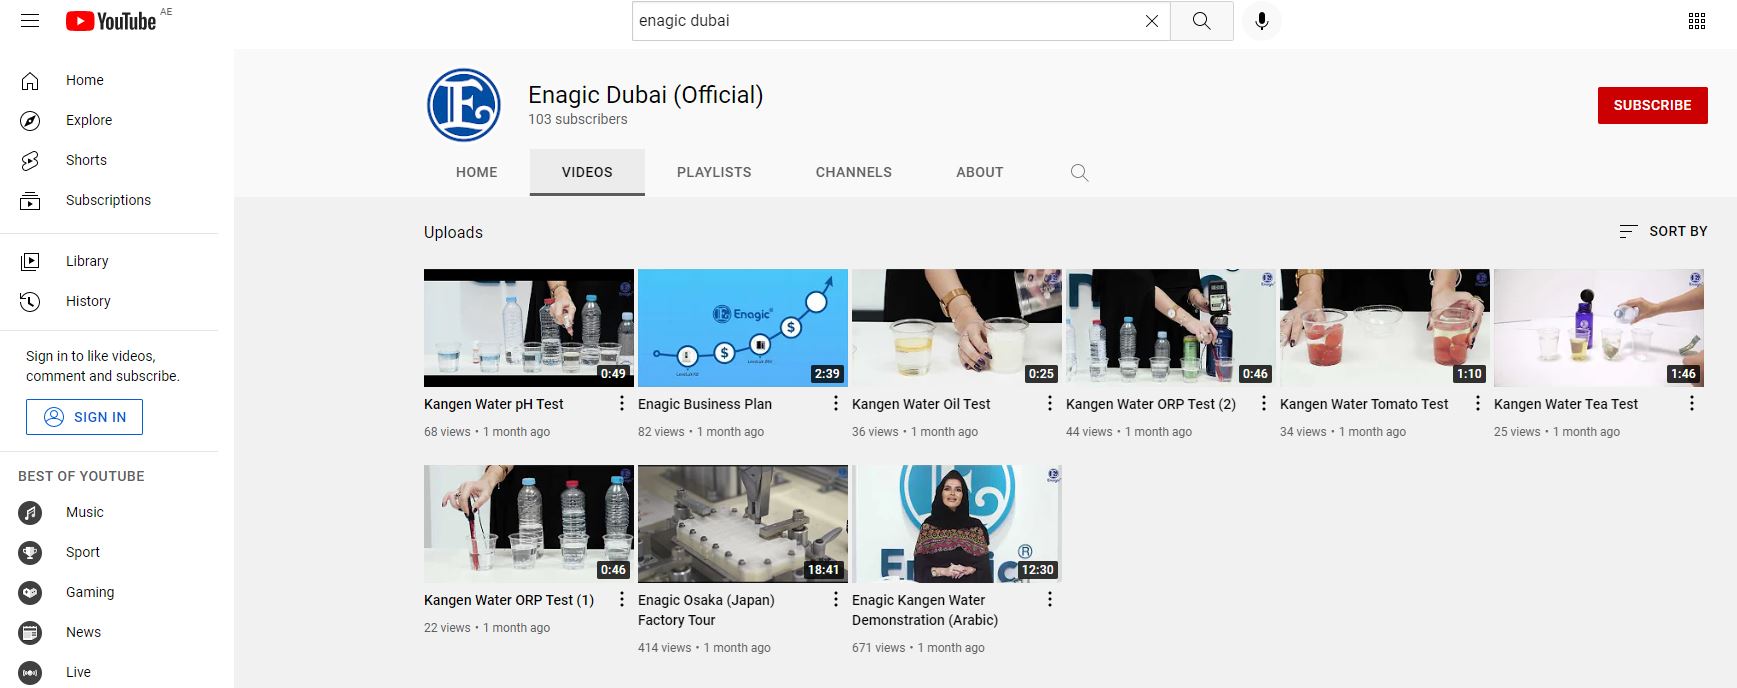The width and height of the screenshot is (1737, 688).
Task: Play the Kangen Water Tea Test thumbnail
Action: pos(1599,328)
